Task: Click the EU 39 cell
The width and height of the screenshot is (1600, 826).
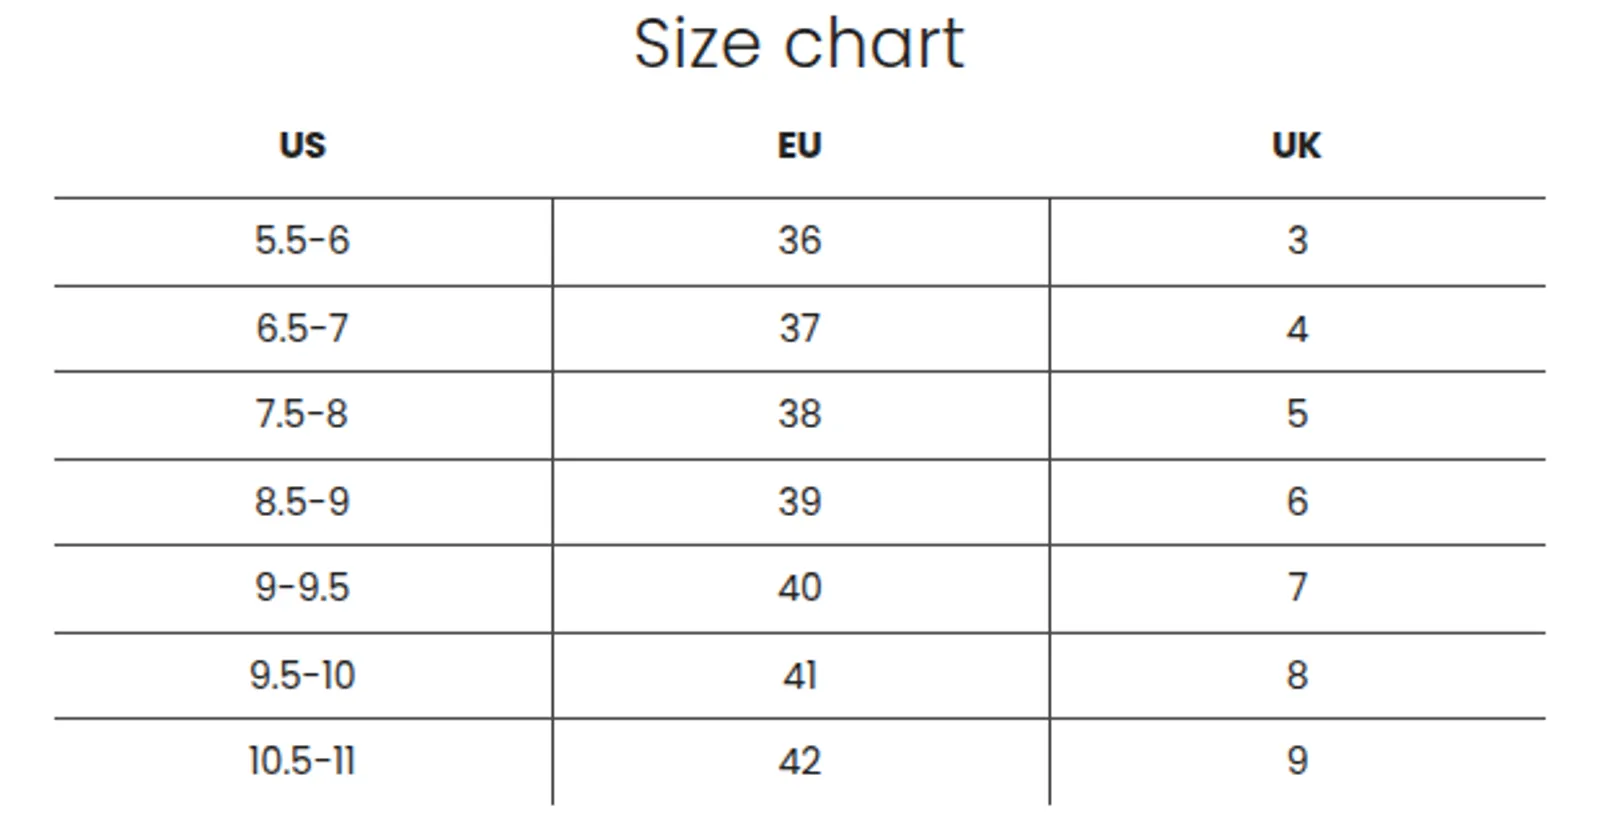Action: pos(800,502)
